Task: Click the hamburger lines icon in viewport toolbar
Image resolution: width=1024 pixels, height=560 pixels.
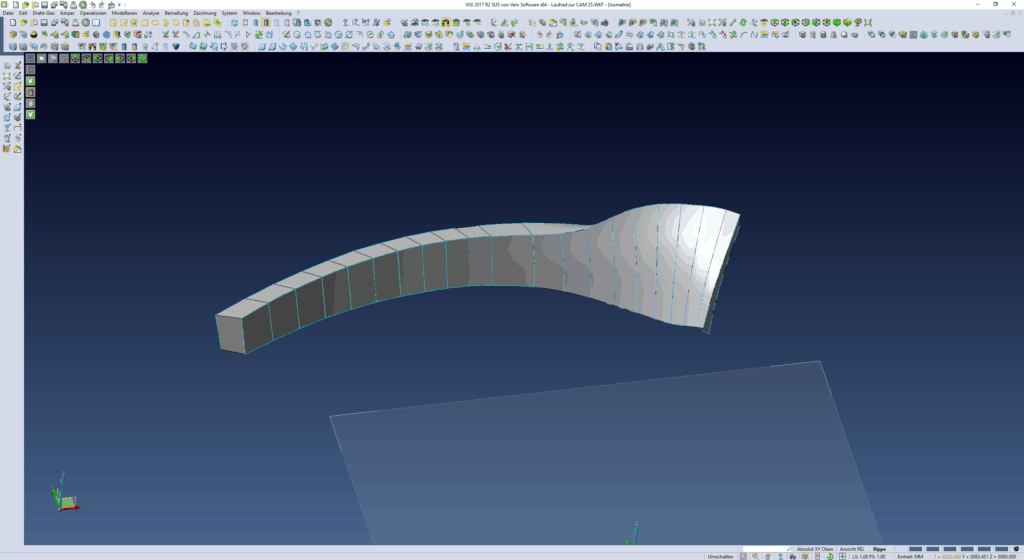Action: pos(30,58)
